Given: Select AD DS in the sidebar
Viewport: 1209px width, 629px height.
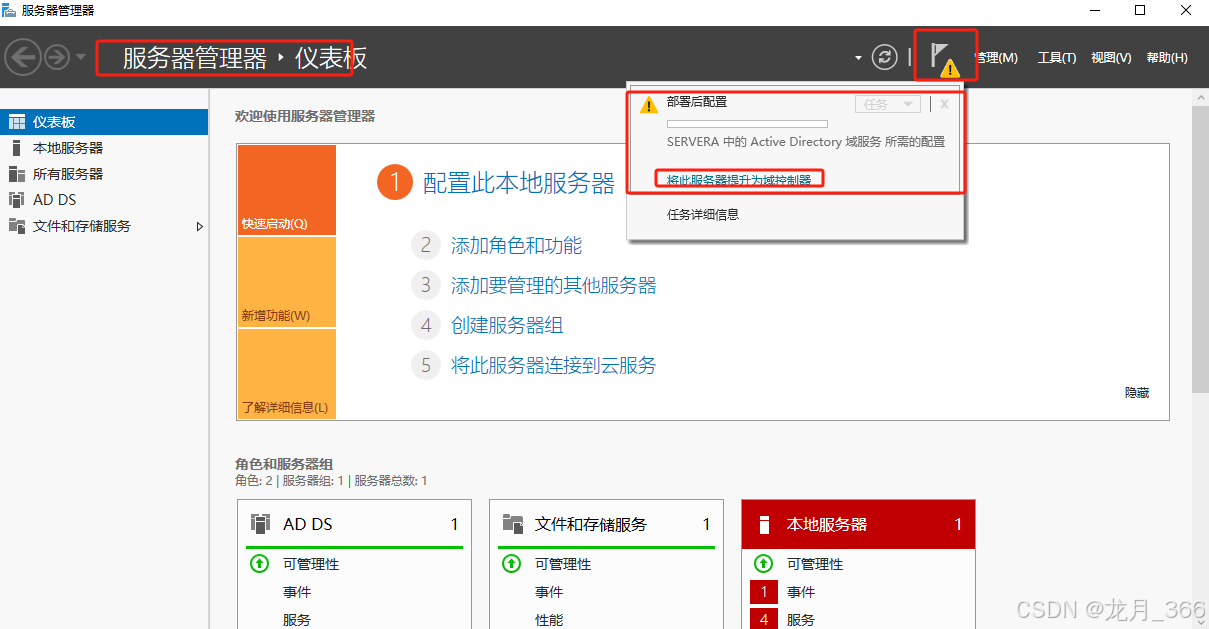Looking at the screenshot, I should (x=104, y=200).
